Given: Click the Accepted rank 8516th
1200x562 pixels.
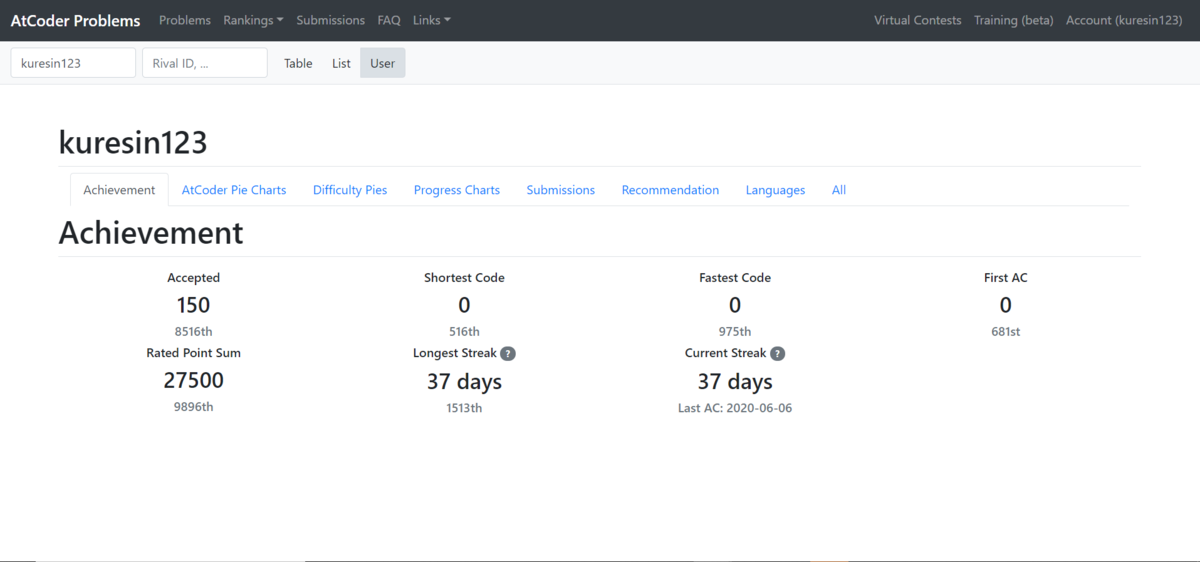Looking at the screenshot, I should click(x=194, y=331).
